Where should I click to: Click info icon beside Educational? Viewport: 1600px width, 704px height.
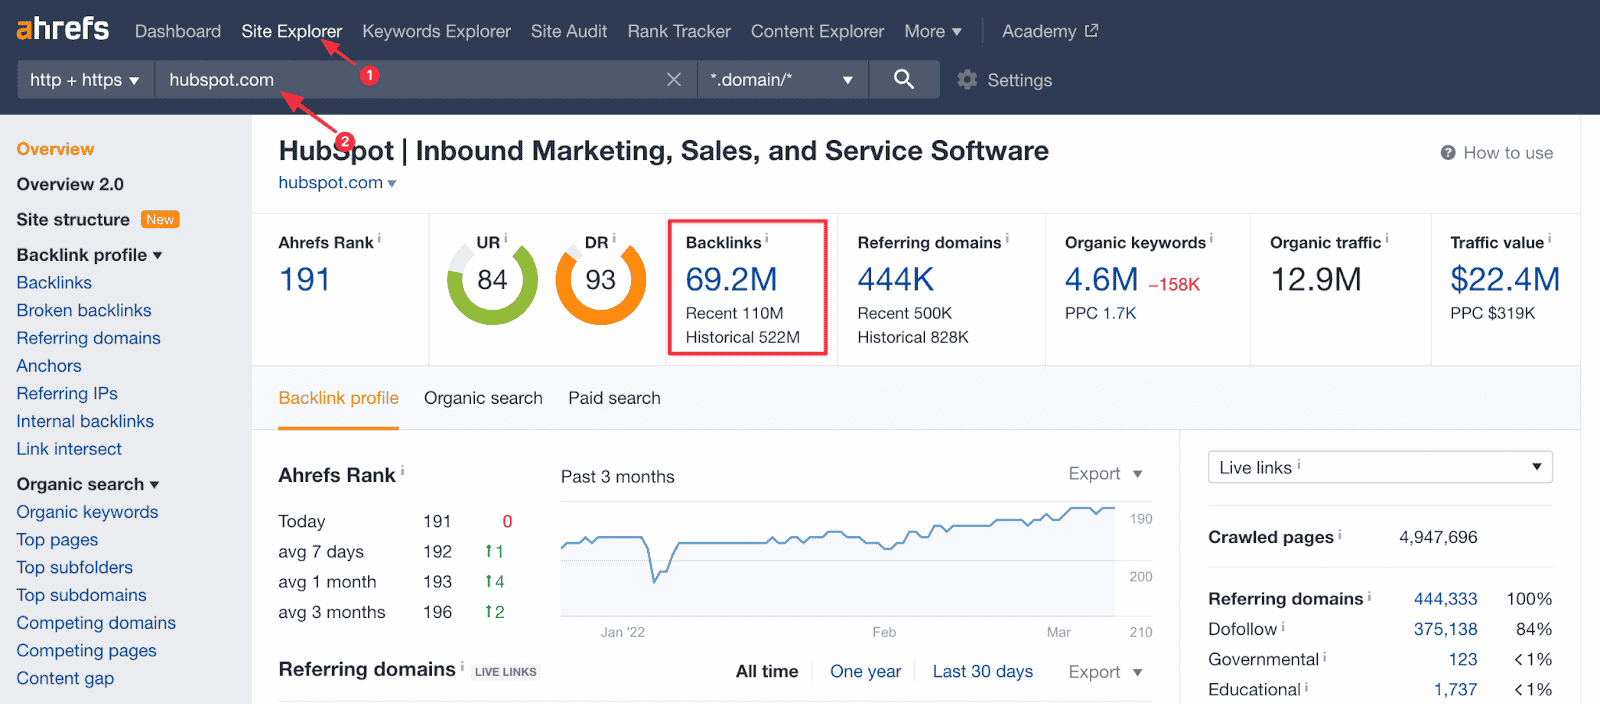[1307, 687]
